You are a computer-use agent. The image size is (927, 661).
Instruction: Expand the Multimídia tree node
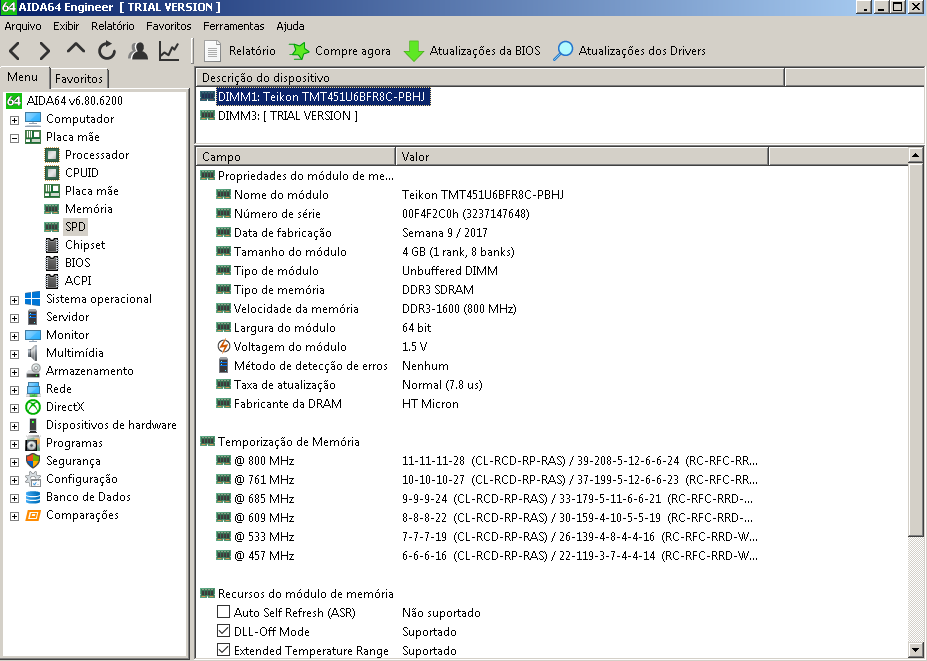click(x=14, y=354)
